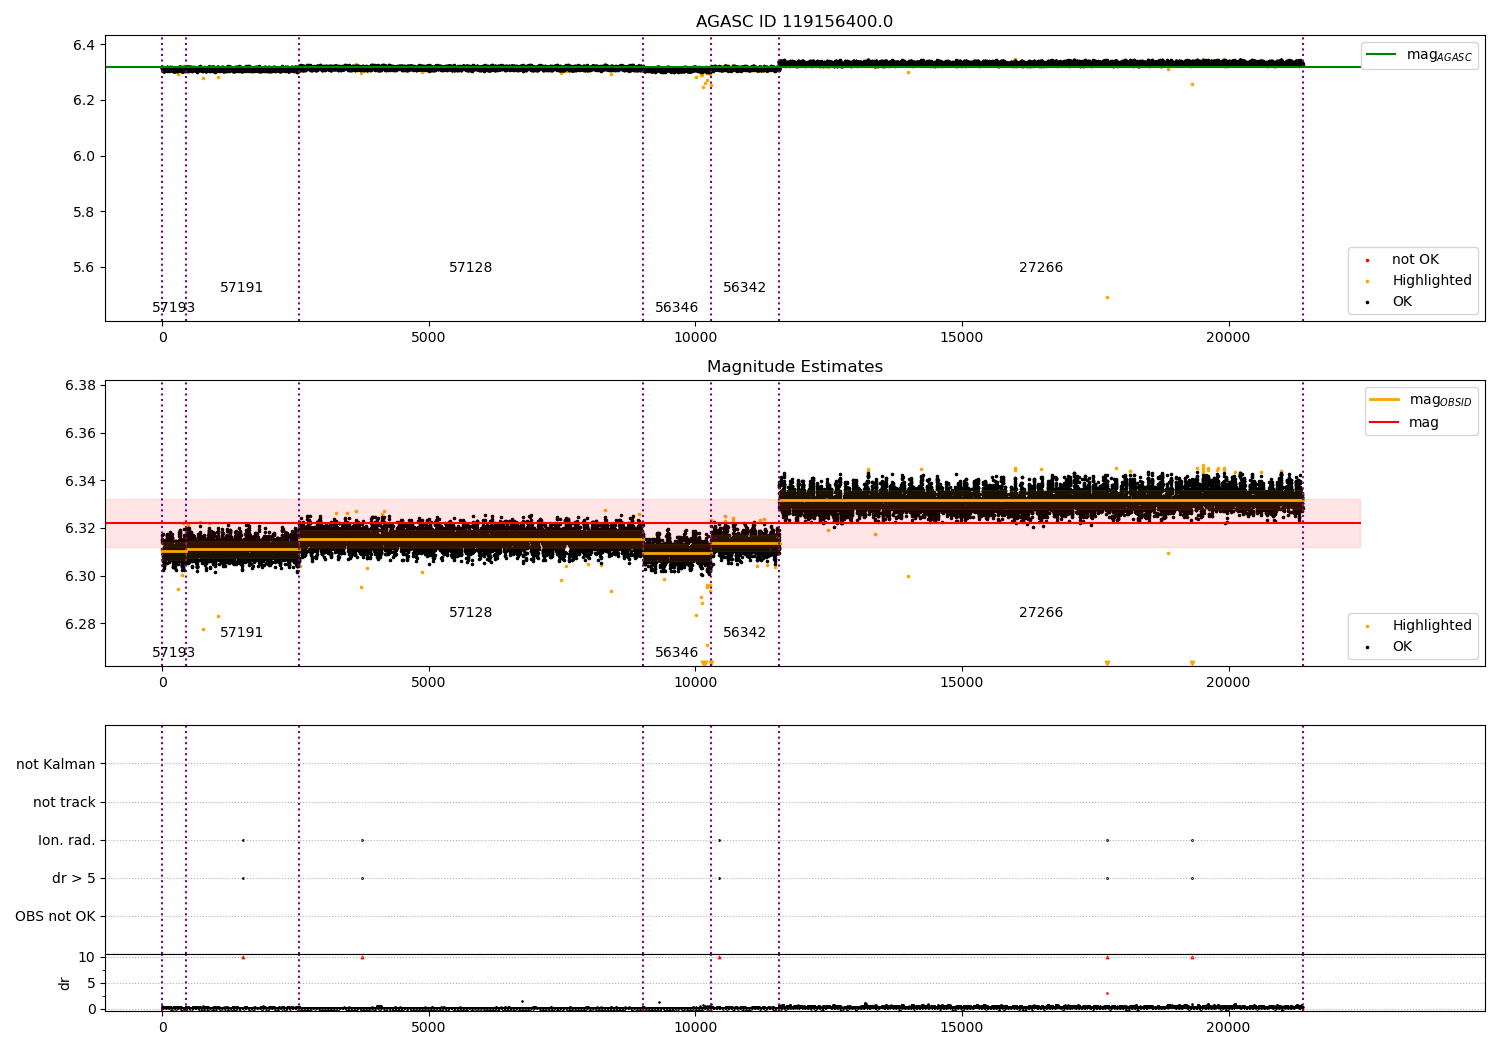The height and width of the screenshot is (1050, 1500).
Task: Click y-tick 6.0 on top plot
Action: tap(84, 156)
